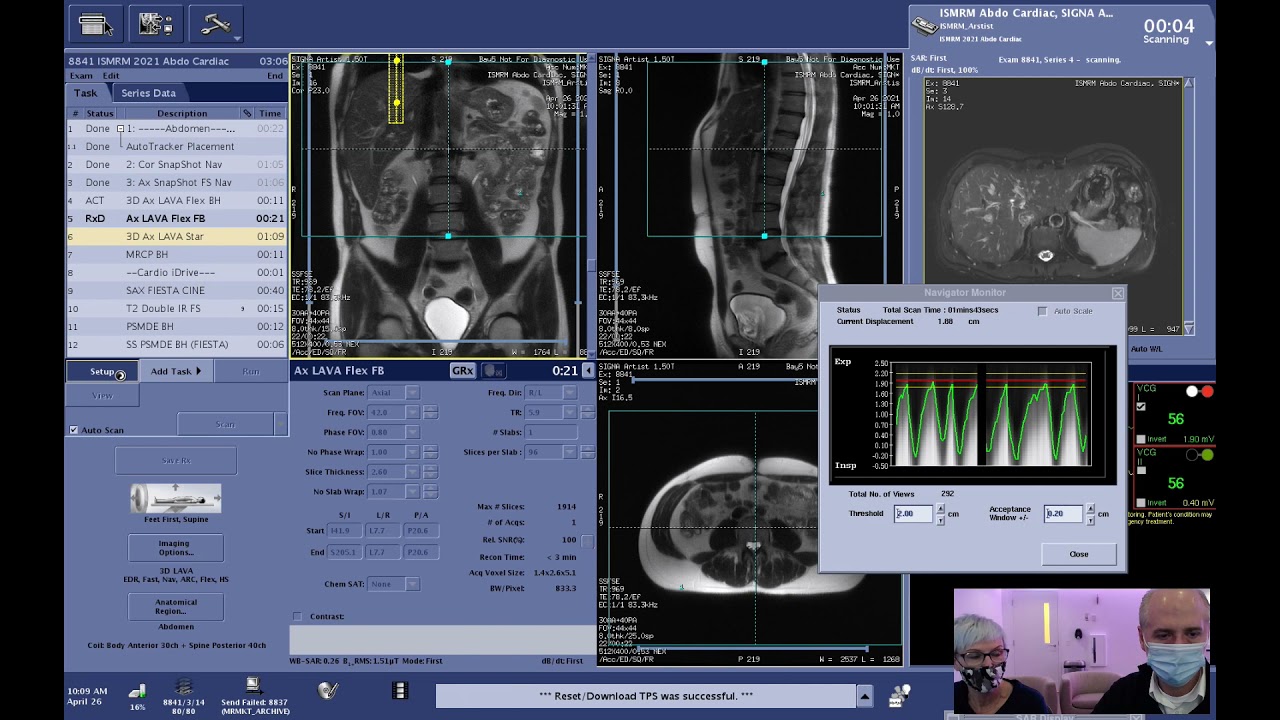This screenshot has width=1280, height=720.
Task: Select the T2 Double IR FS task row
Action: (176, 309)
